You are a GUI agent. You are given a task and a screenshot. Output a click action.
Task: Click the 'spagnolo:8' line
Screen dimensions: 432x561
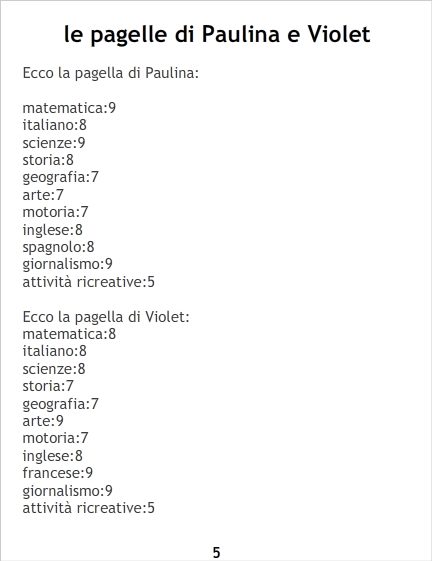[58, 247]
